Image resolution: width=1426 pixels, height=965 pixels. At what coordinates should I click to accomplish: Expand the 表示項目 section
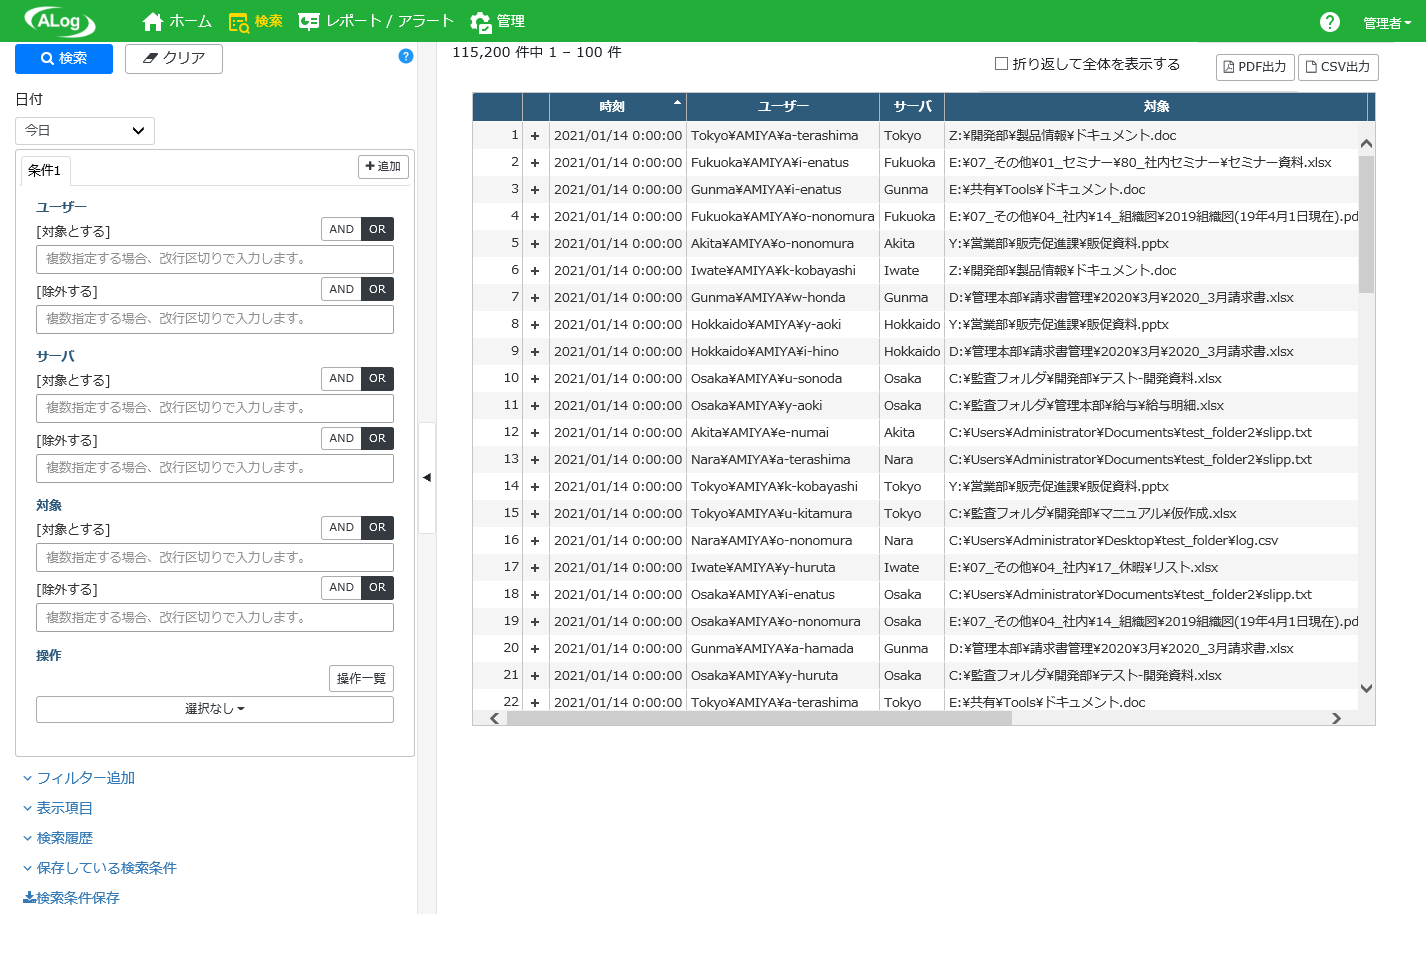pos(58,807)
